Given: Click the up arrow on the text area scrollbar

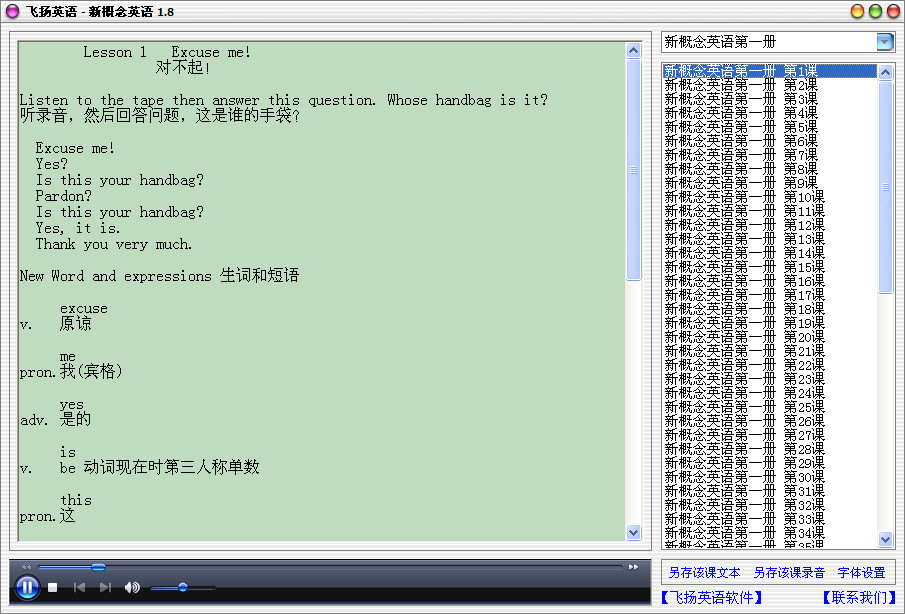Looking at the screenshot, I should (x=633, y=47).
